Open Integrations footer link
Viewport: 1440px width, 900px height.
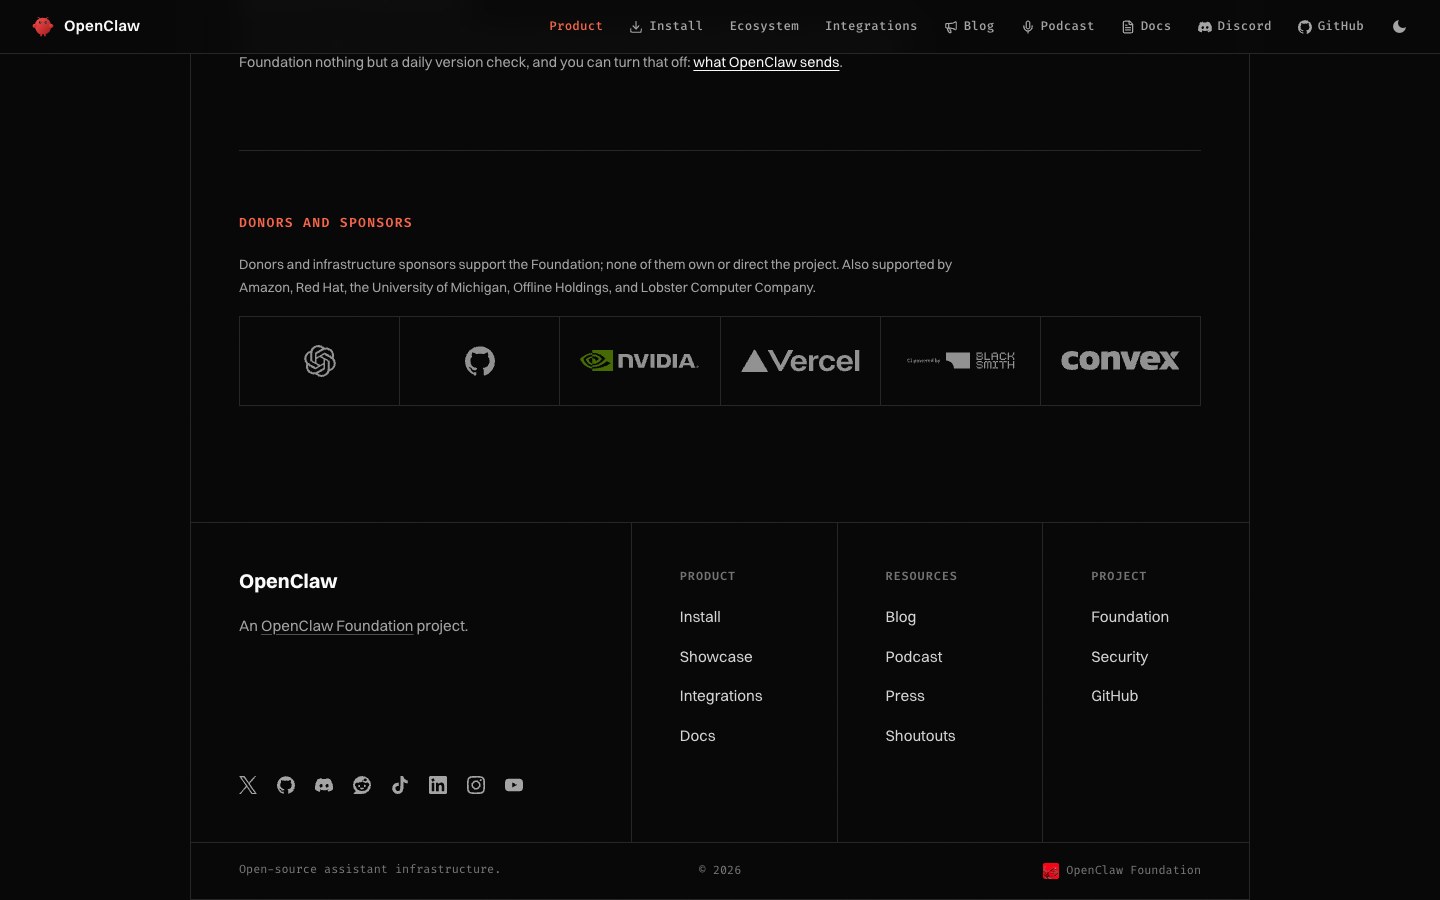pyautogui.click(x=721, y=696)
